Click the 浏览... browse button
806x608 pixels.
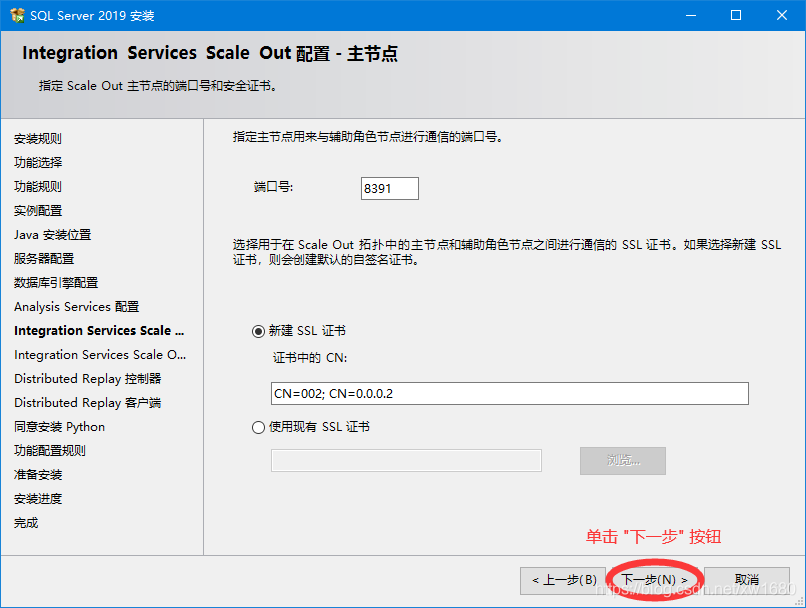coord(623,460)
